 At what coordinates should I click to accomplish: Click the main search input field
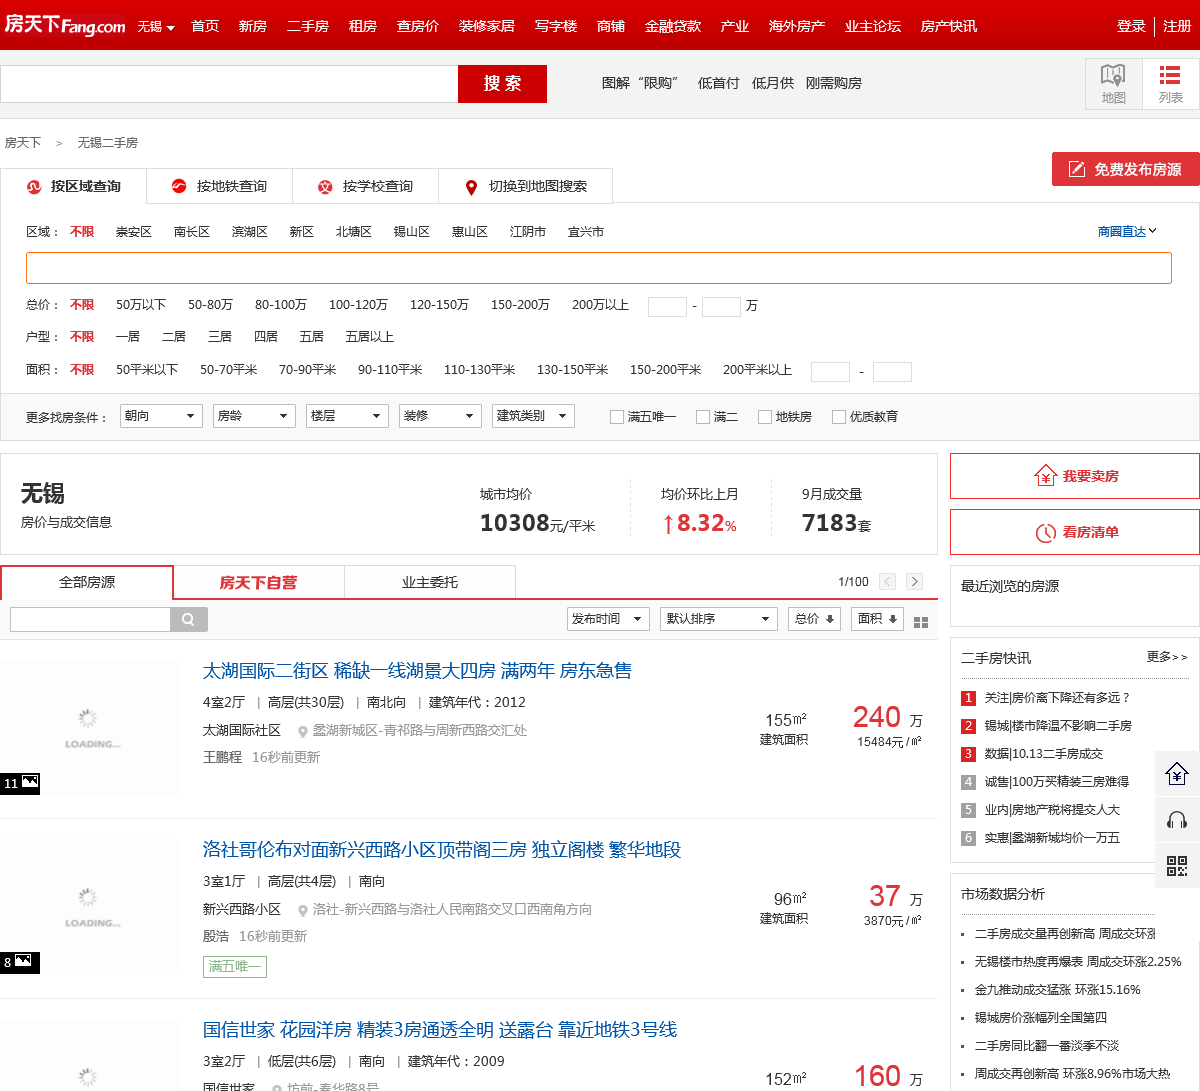[x=229, y=84]
